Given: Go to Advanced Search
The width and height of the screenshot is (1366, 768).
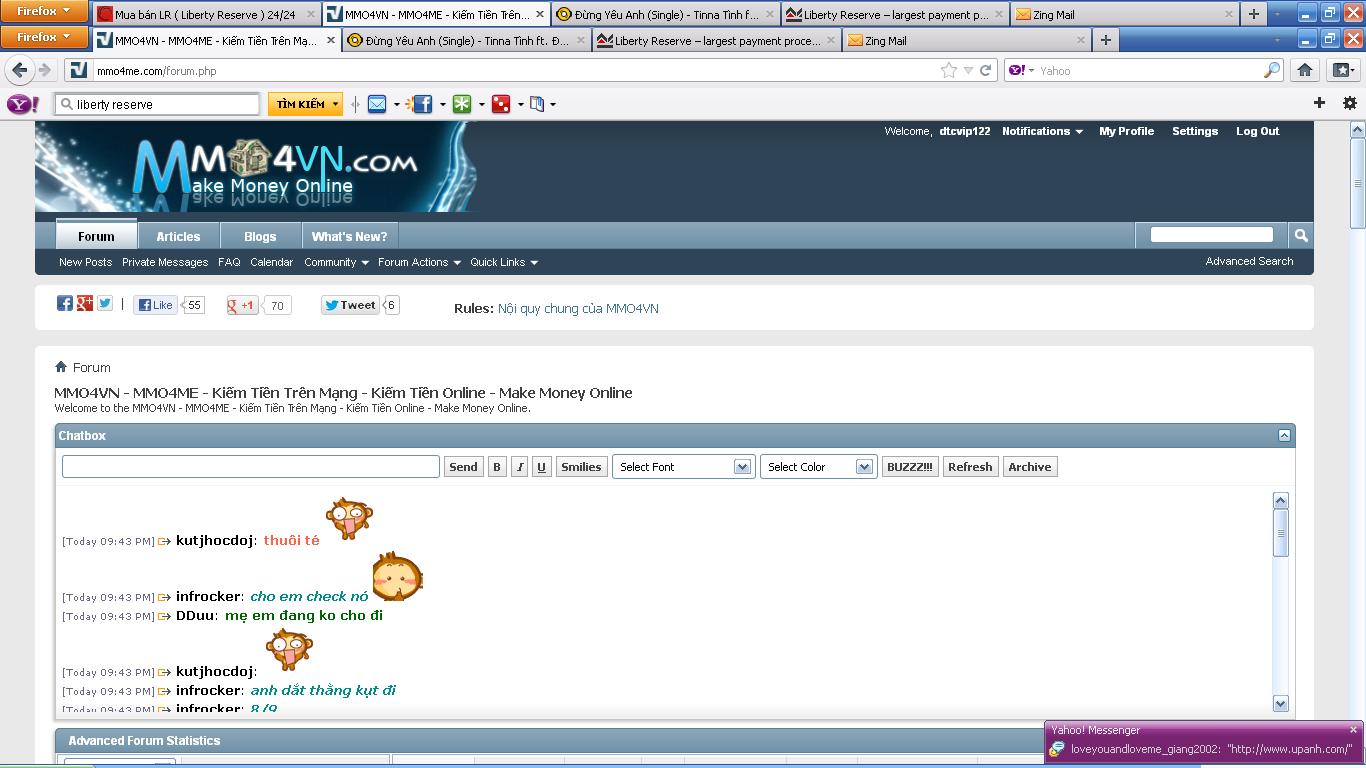Looking at the screenshot, I should point(1249,261).
